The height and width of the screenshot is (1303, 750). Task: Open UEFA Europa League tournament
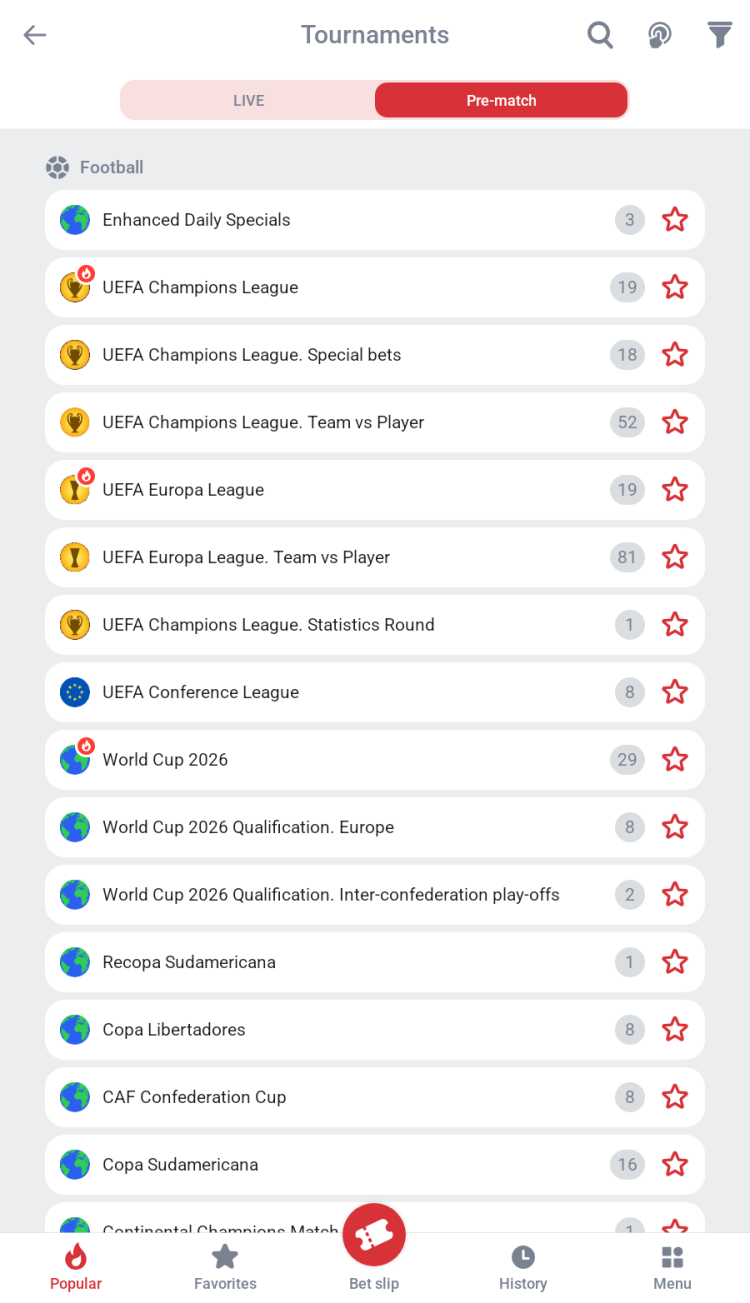point(300,490)
